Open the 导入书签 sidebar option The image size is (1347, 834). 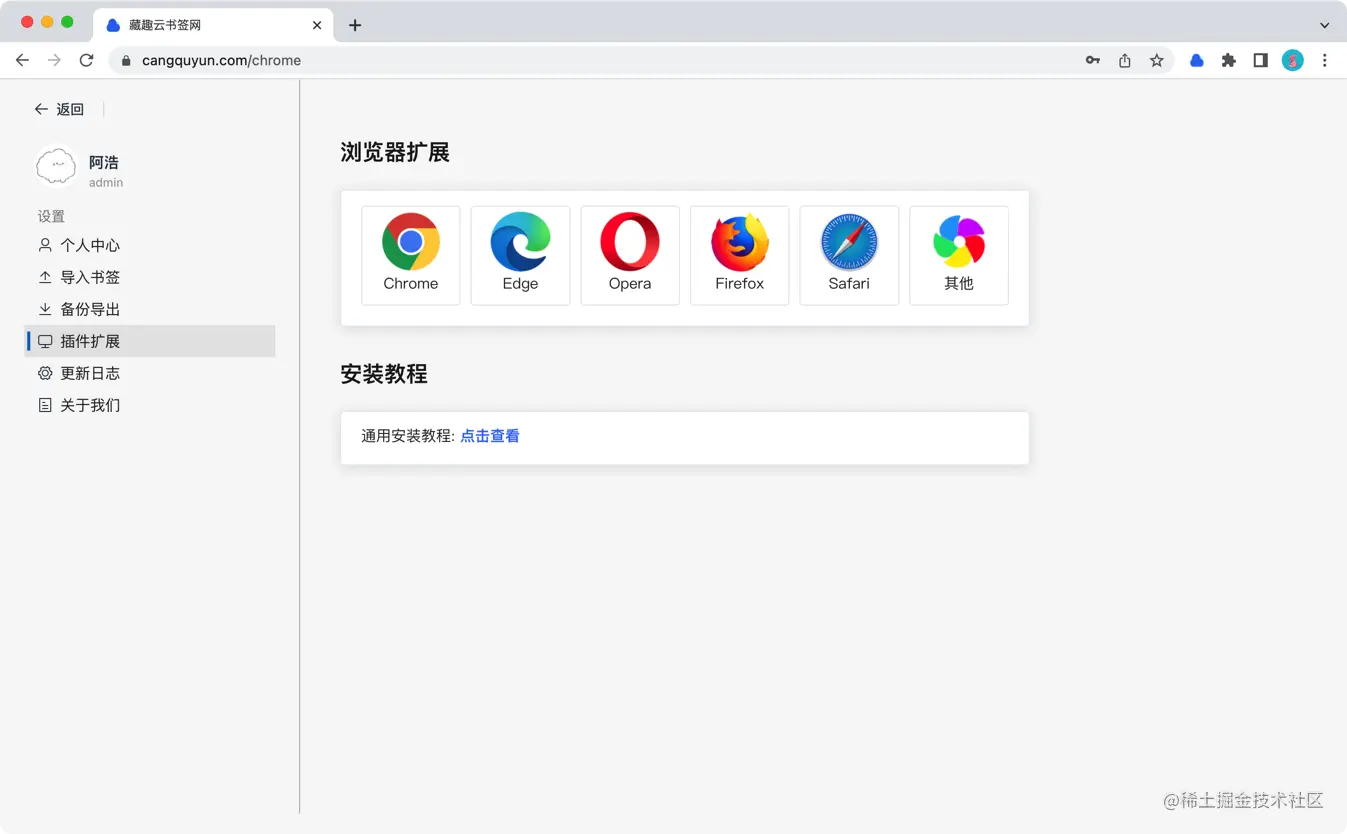click(89, 277)
